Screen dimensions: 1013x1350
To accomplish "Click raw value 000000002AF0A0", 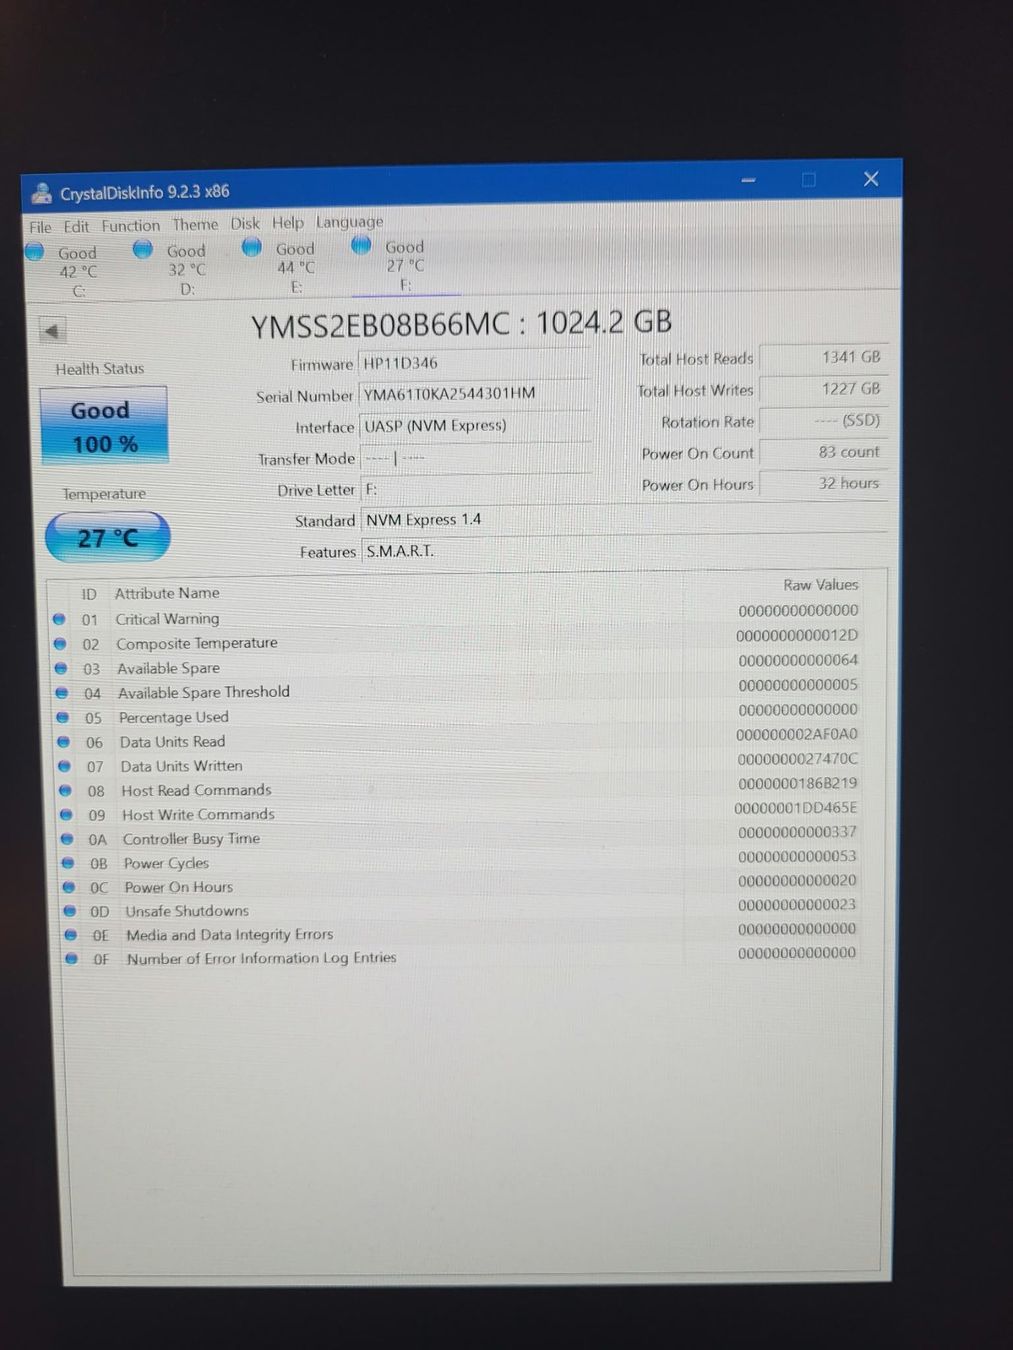I will pos(797,734).
